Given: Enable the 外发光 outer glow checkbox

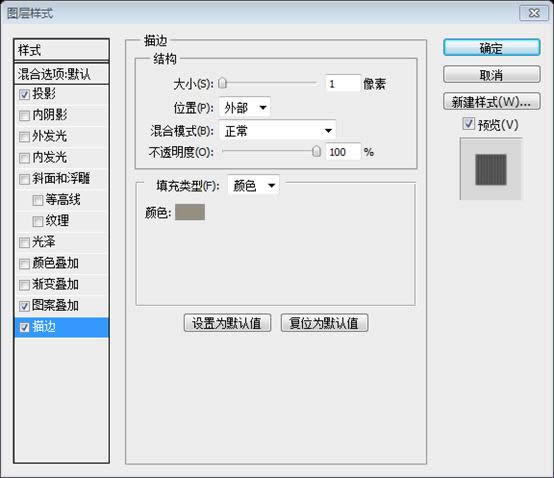Looking at the screenshot, I should (x=24, y=137).
